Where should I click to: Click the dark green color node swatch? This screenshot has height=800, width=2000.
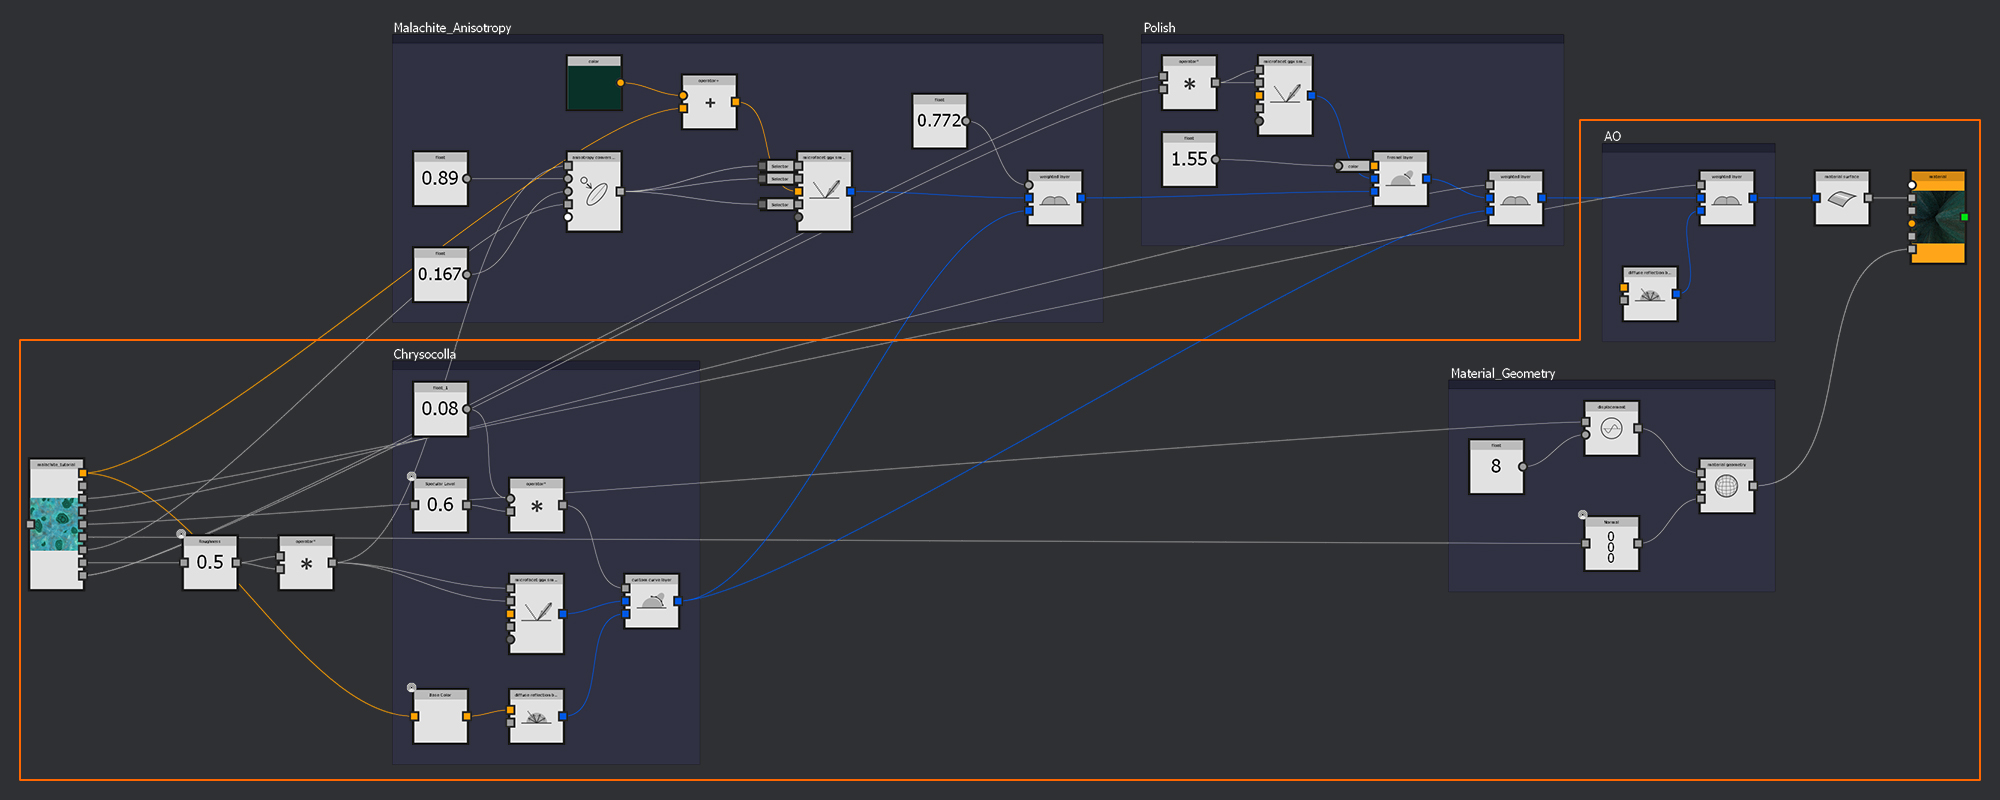[x=594, y=88]
